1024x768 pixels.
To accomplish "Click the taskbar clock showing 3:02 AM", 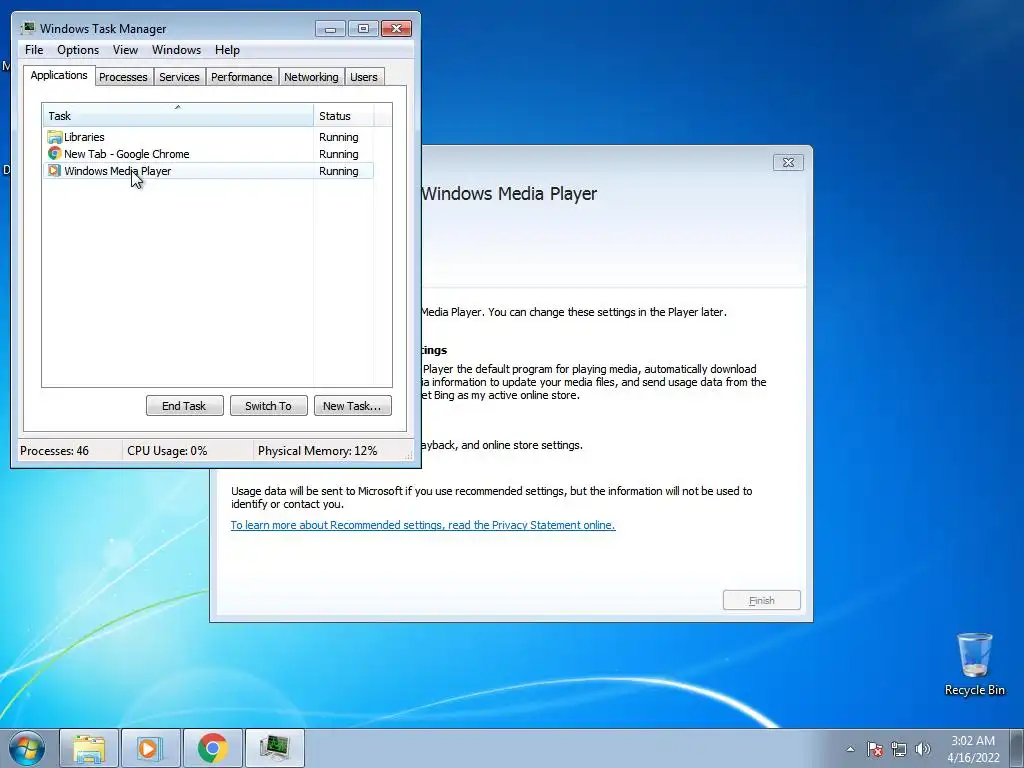I will point(973,749).
